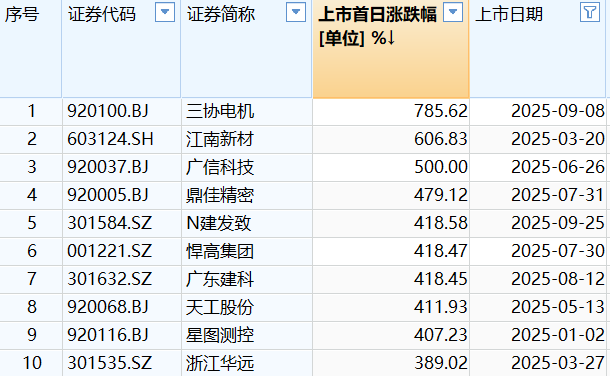Select code 001221.SZ
The width and height of the screenshot is (610, 376).
coord(109,251)
